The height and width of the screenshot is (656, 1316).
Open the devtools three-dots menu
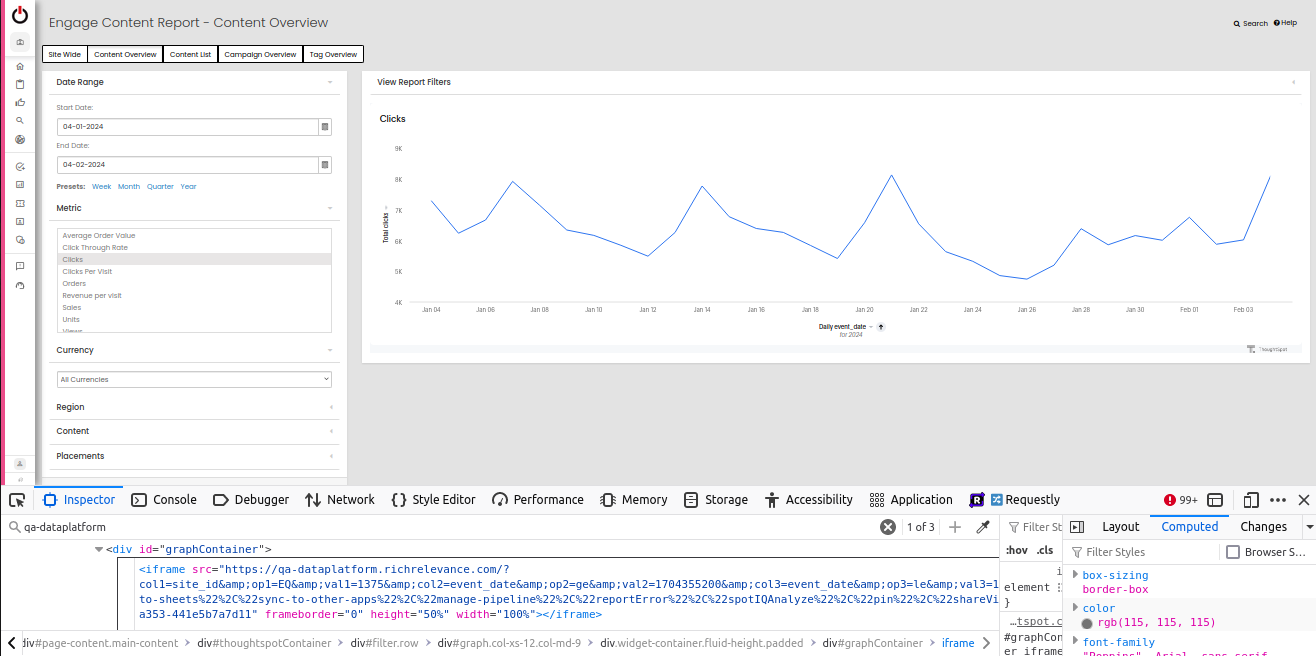point(1278,500)
